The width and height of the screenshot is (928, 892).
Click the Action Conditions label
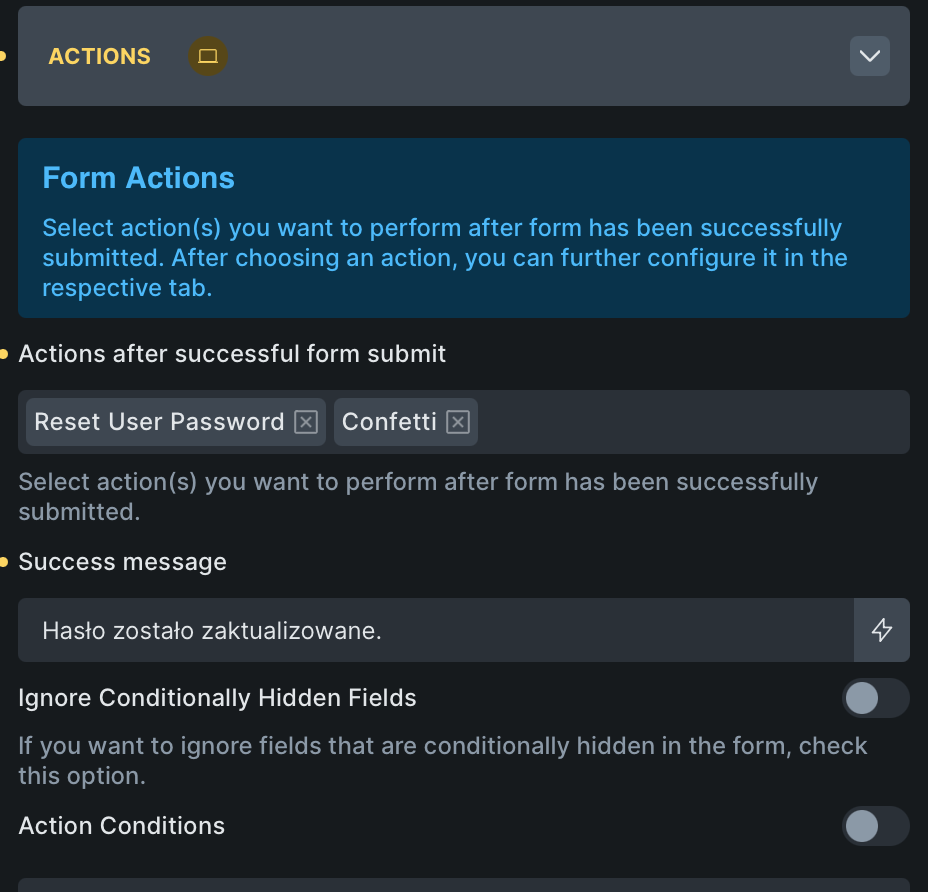(121, 826)
